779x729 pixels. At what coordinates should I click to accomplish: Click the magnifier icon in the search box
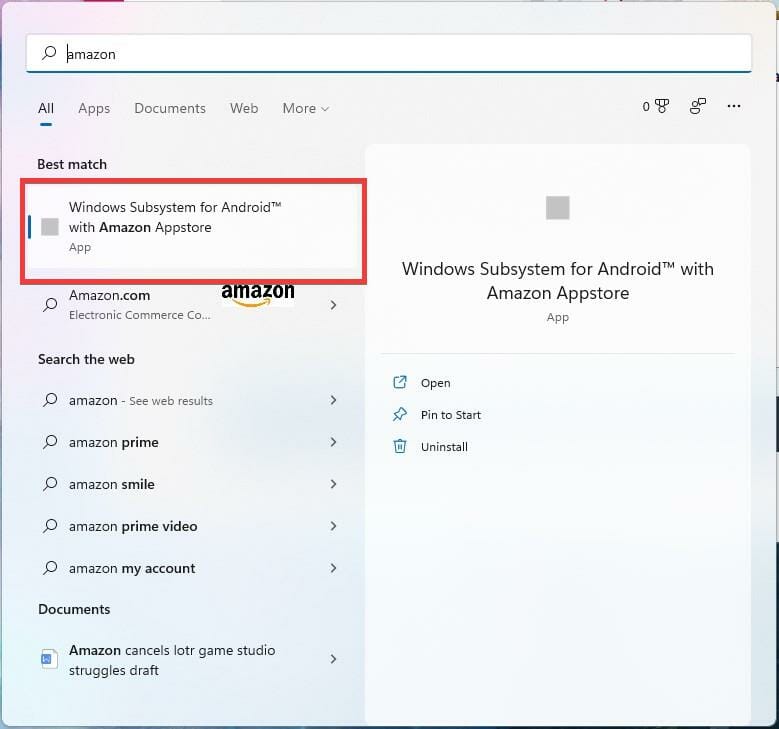(49, 53)
